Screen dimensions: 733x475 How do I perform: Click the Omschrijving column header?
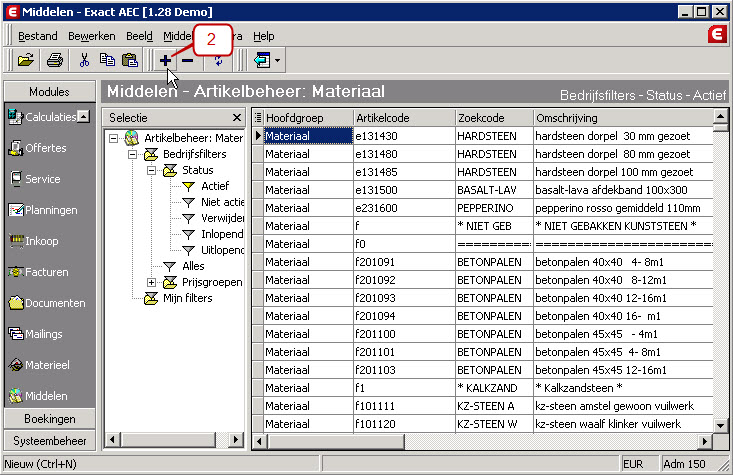coord(623,118)
